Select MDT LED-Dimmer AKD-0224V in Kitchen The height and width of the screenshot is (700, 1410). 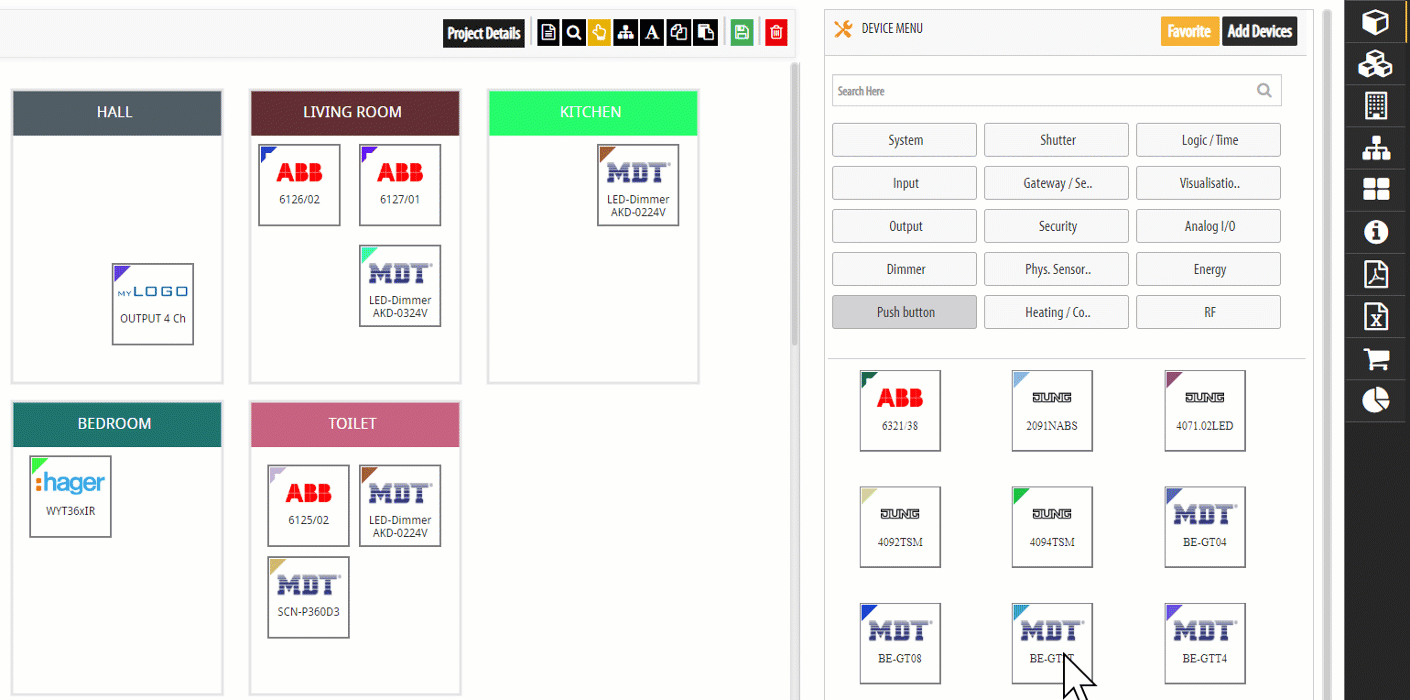coord(638,185)
